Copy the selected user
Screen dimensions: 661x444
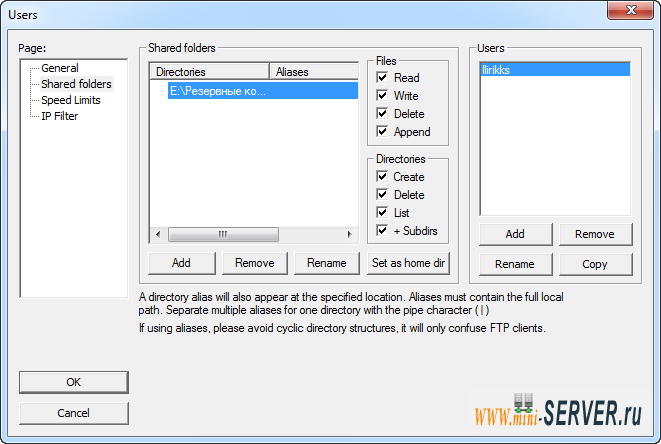point(595,264)
